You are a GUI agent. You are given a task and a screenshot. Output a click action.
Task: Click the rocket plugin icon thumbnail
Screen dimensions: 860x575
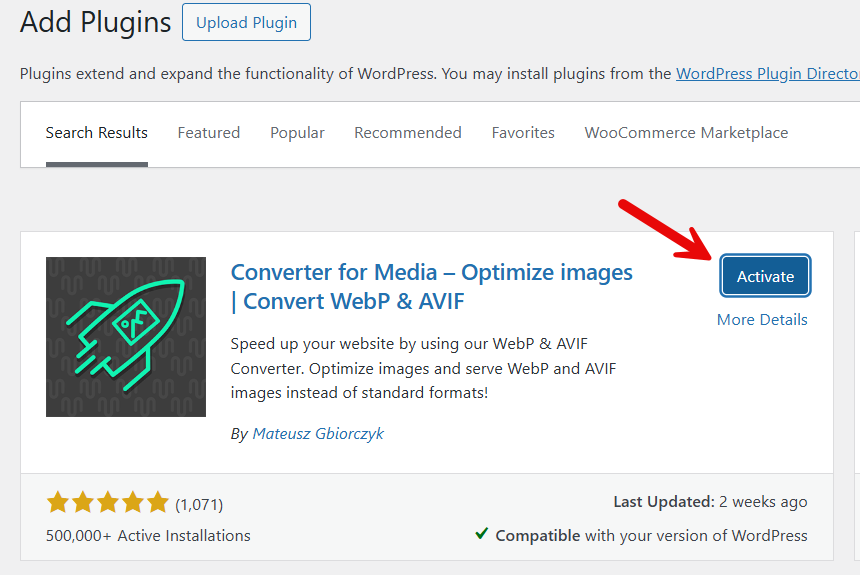pyautogui.click(x=126, y=337)
